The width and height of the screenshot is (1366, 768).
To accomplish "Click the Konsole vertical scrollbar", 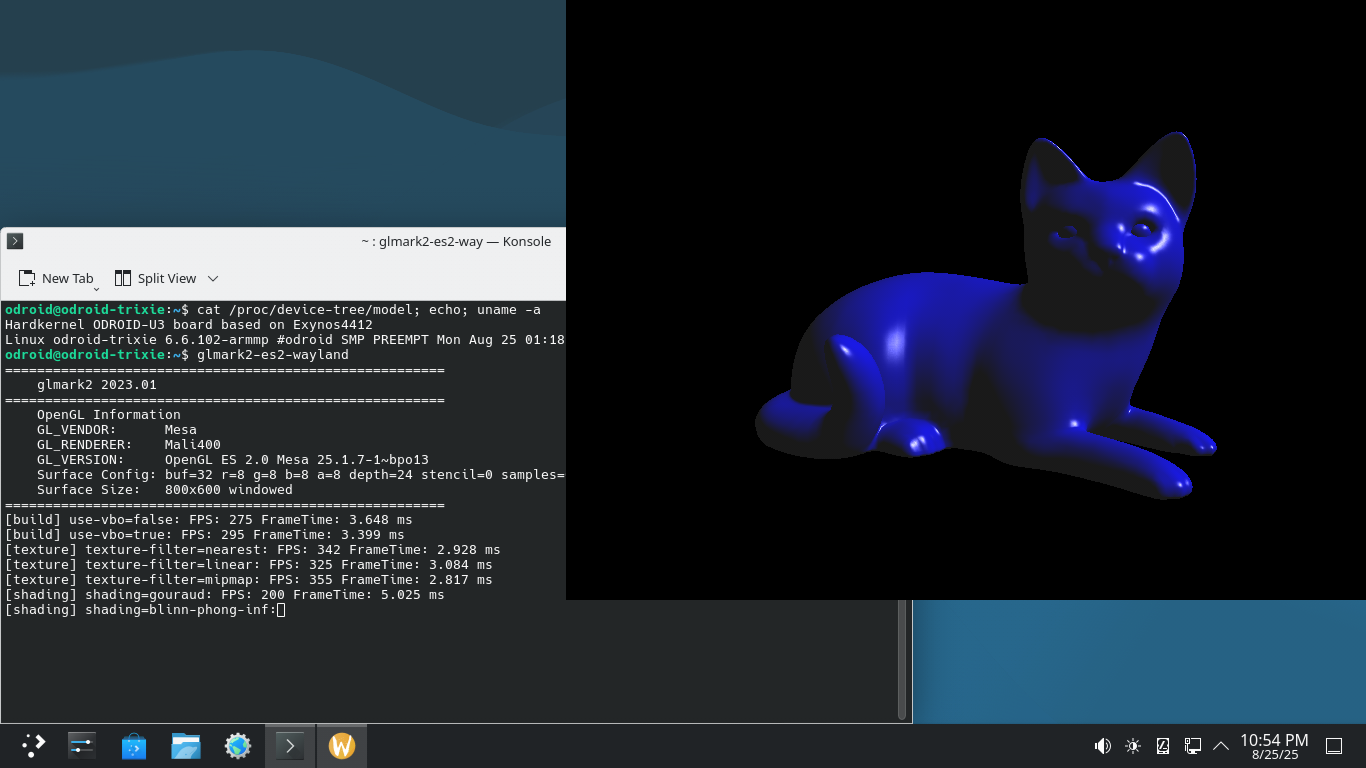I will tap(902, 660).
